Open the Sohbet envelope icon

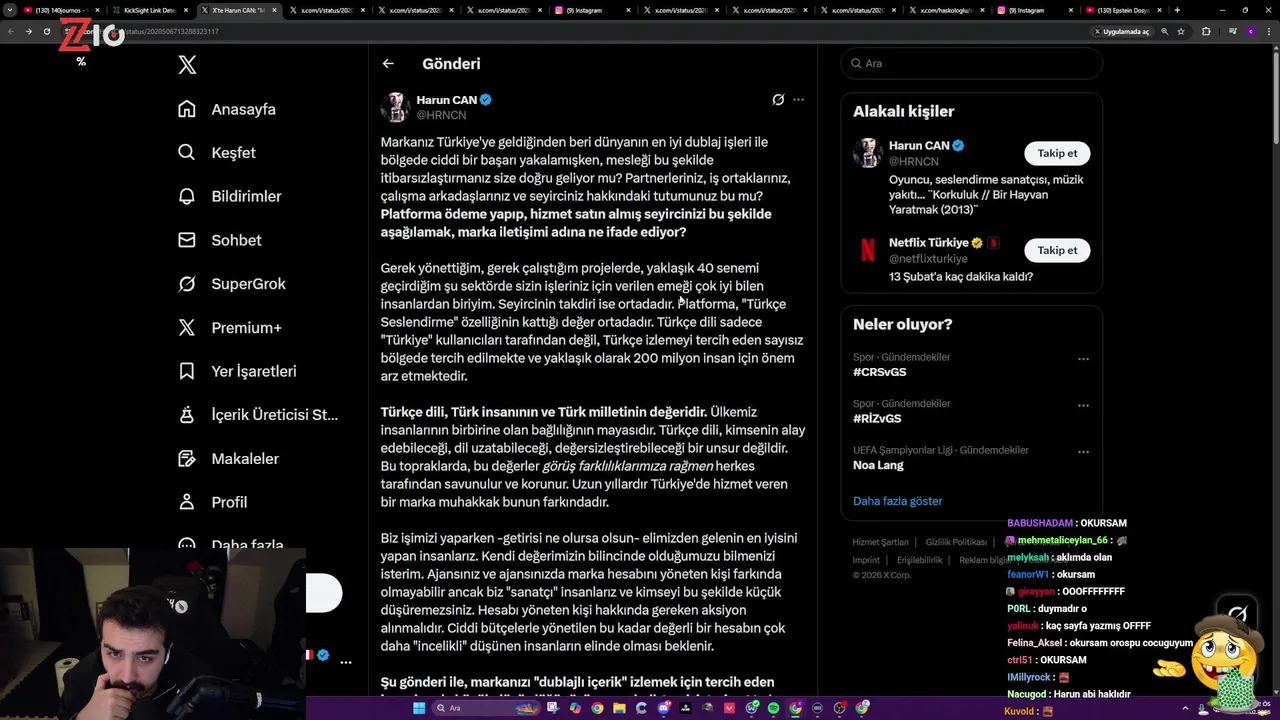187,240
